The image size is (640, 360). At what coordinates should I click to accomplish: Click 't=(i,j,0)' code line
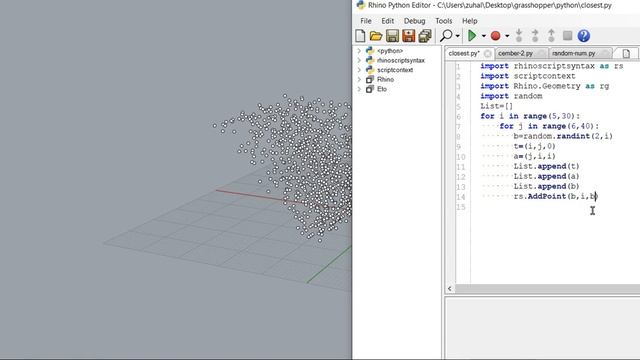point(534,146)
